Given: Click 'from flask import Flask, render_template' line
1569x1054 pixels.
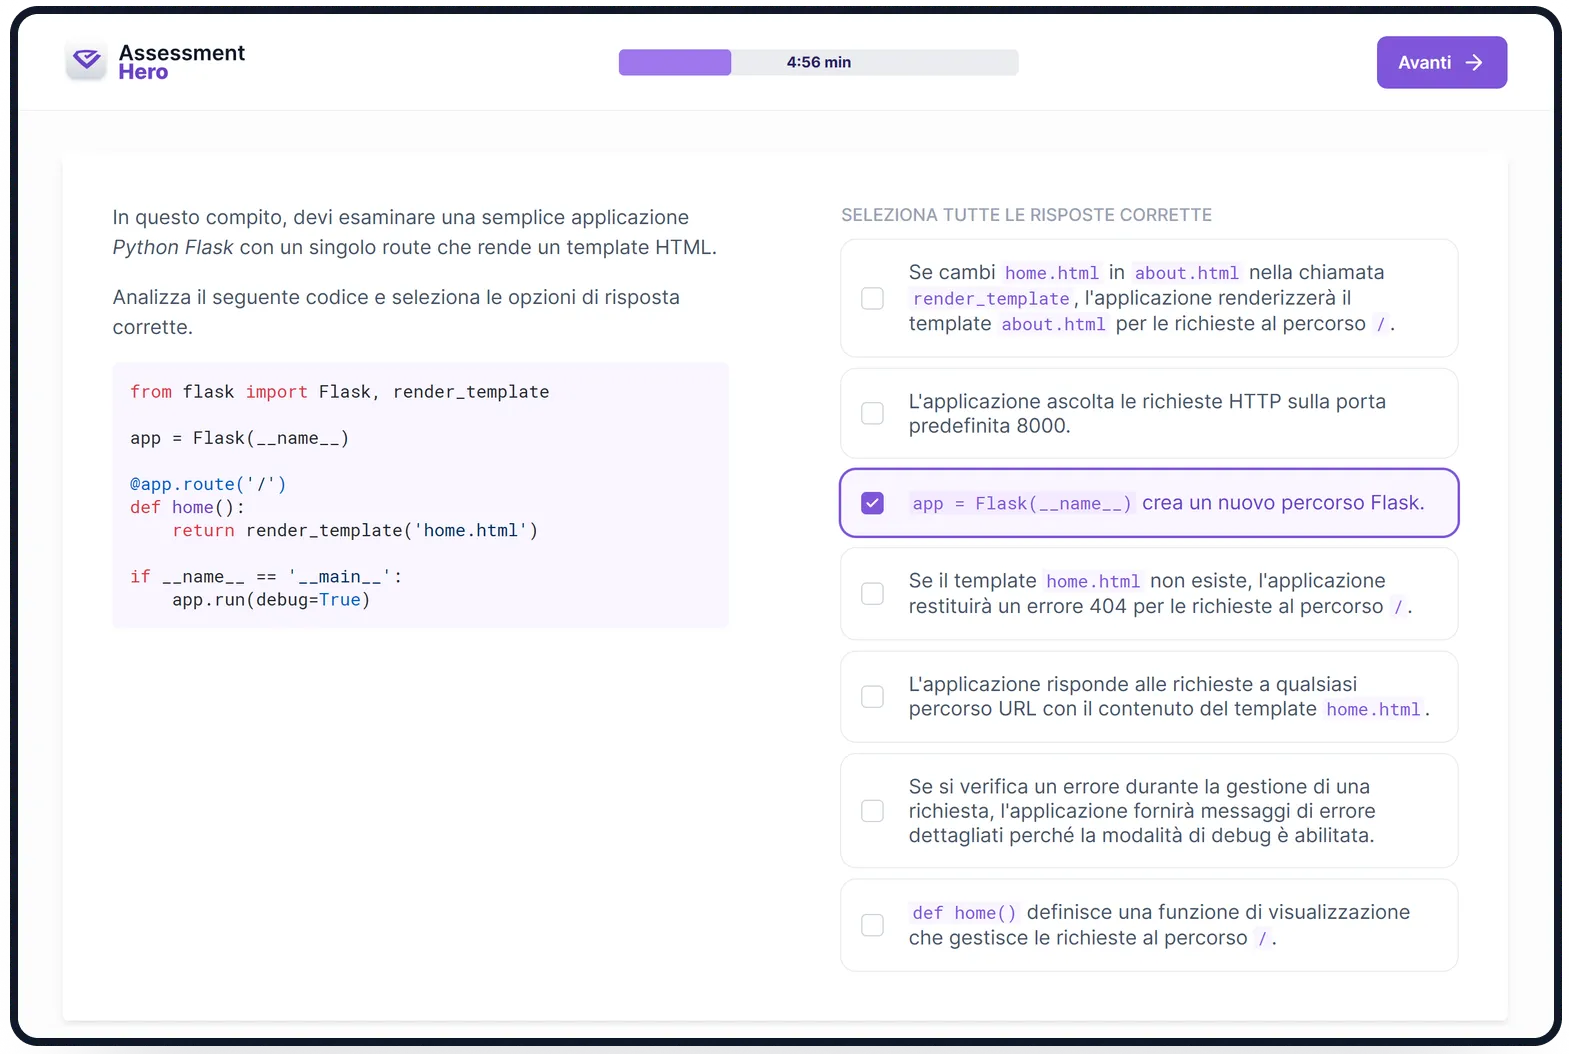Looking at the screenshot, I should point(340,392).
